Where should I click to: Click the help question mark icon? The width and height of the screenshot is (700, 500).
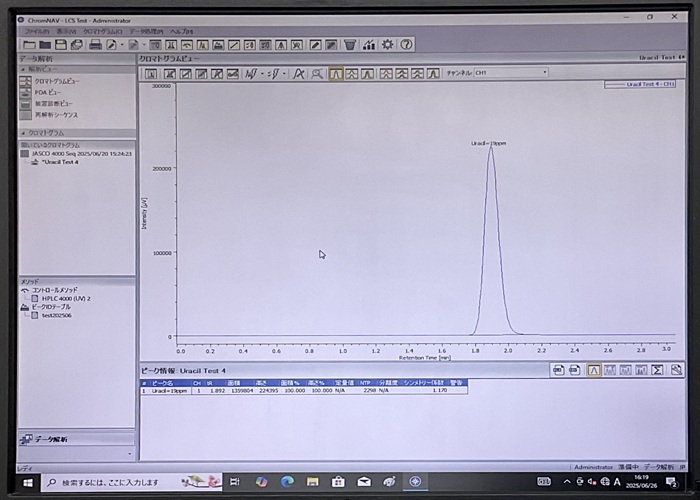click(x=407, y=45)
